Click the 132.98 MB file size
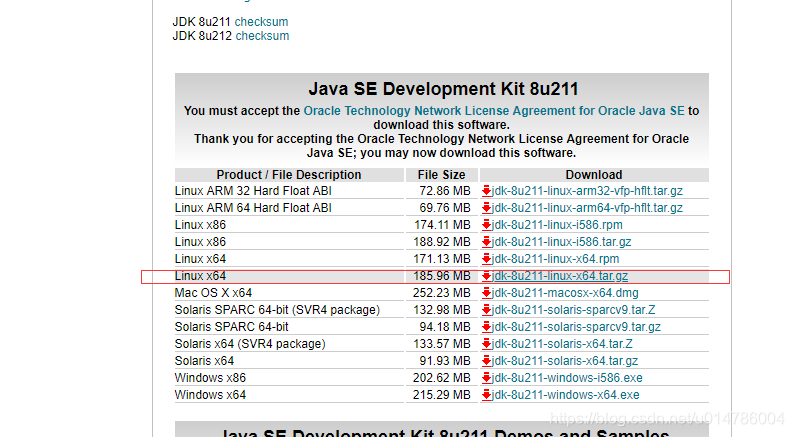The image size is (794, 437). pyautogui.click(x=442, y=310)
